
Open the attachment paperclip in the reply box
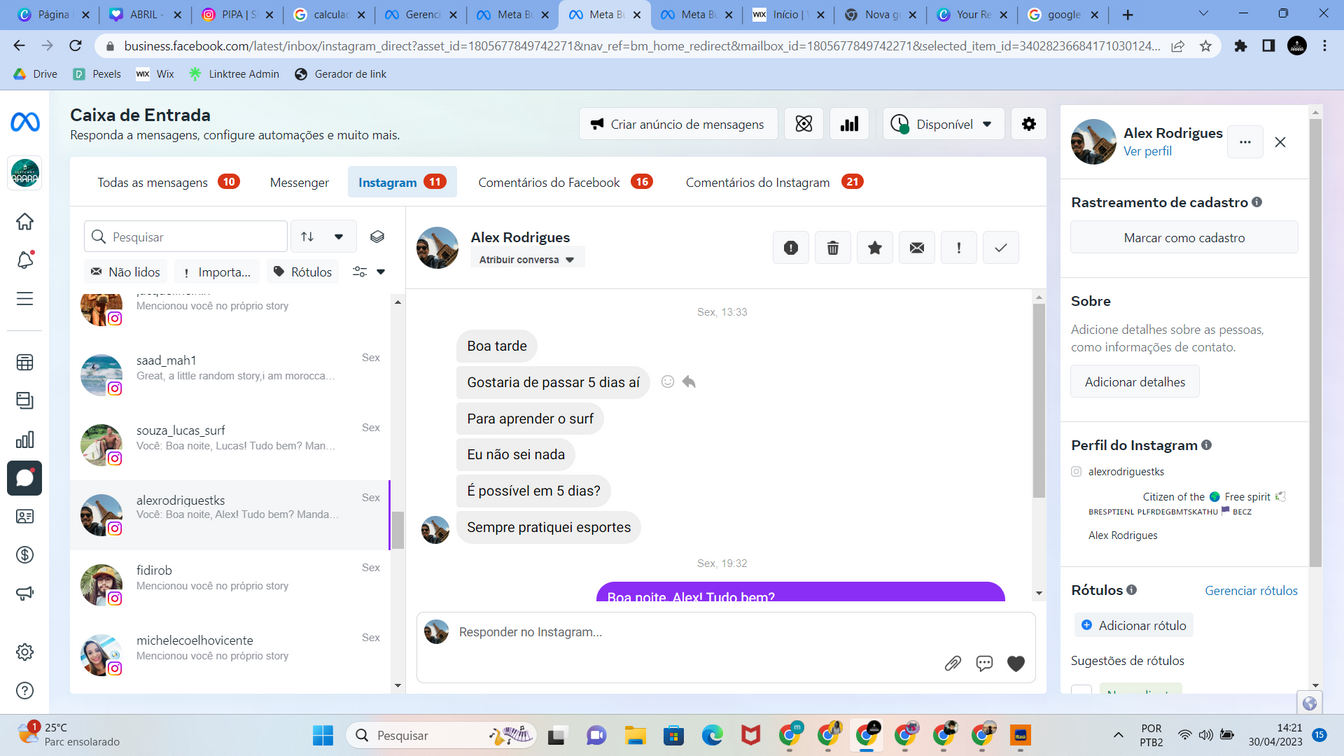pyautogui.click(x=953, y=663)
